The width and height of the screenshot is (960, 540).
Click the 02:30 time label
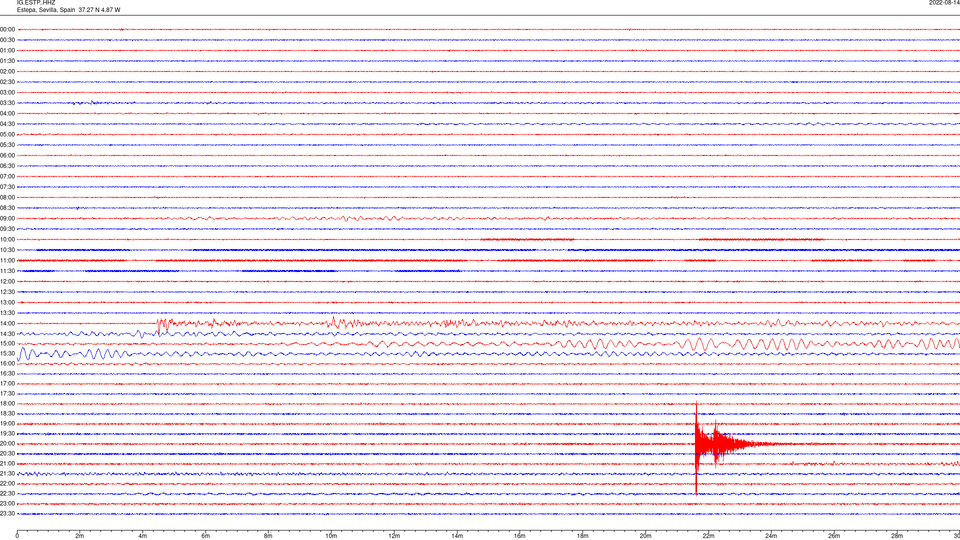pyautogui.click(x=7, y=82)
